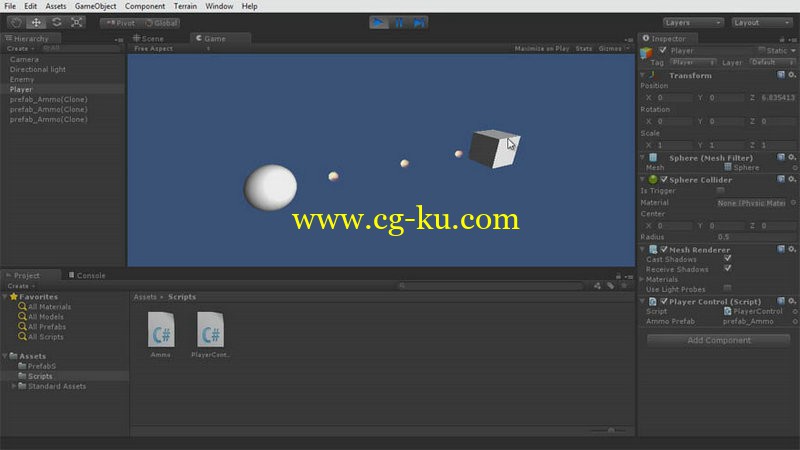800x450 pixels.
Task: Toggle the Static checkbox
Action: [x=762, y=50]
